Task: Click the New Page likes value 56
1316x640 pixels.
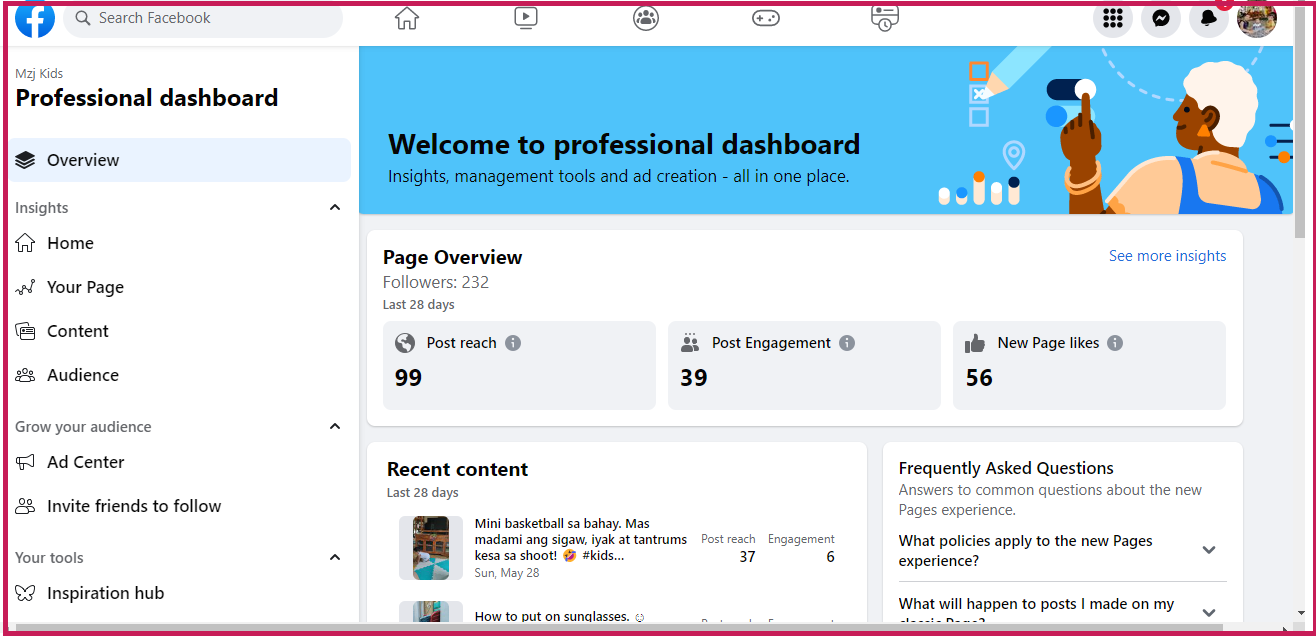Action: 979,378
